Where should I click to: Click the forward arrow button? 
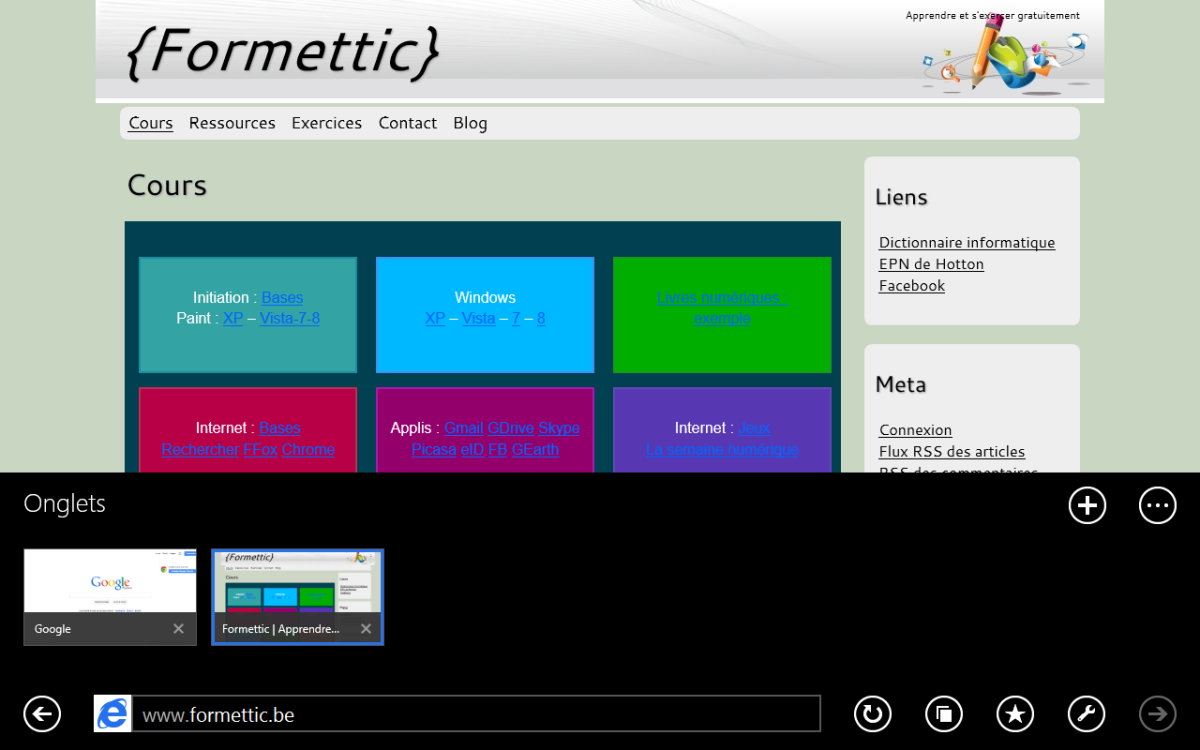pos(1158,714)
